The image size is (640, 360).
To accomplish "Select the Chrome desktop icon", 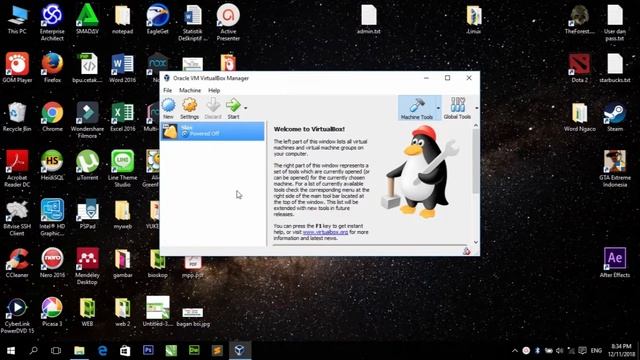I will coord(52,117).
